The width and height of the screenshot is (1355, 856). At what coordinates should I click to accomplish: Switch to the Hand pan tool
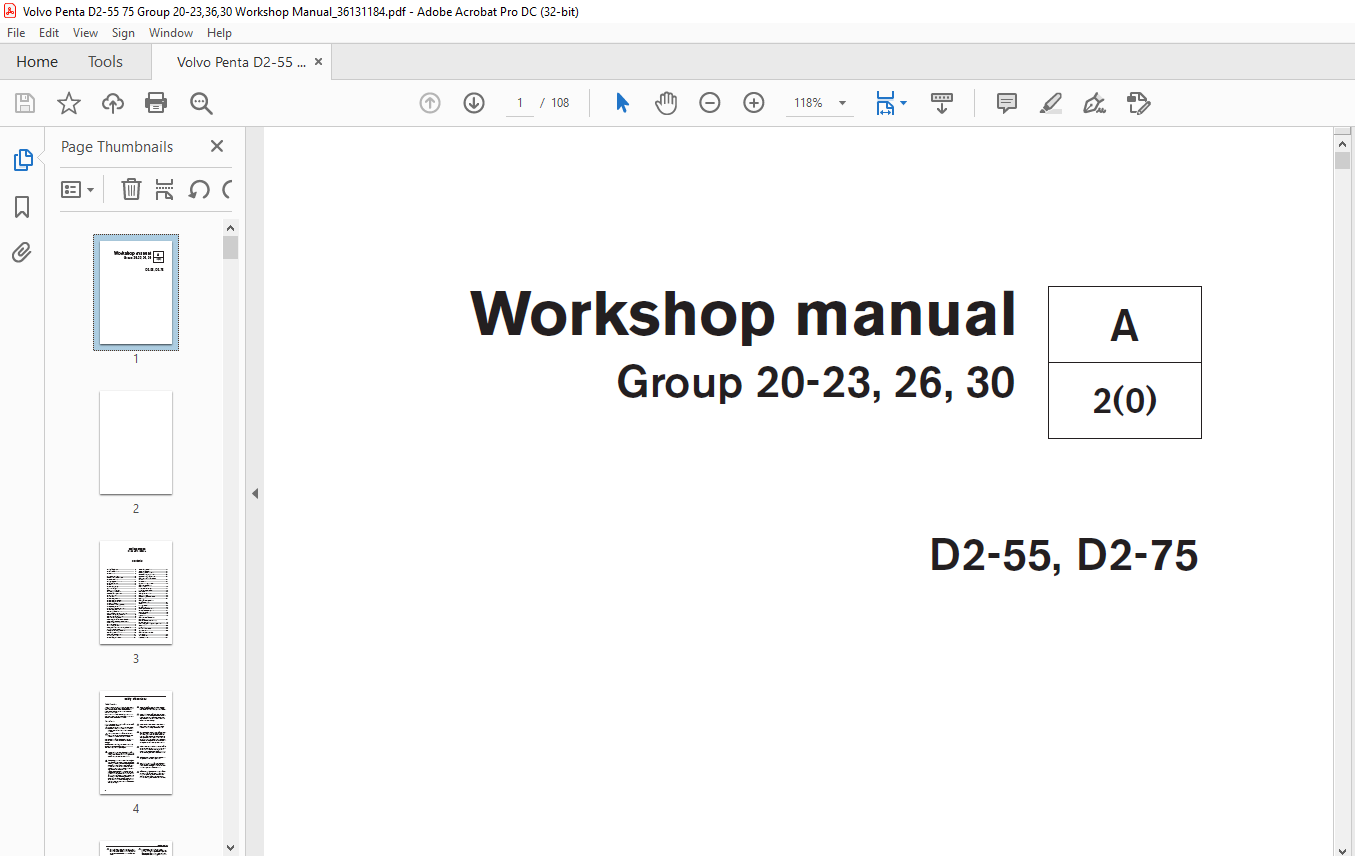[666, 103]
